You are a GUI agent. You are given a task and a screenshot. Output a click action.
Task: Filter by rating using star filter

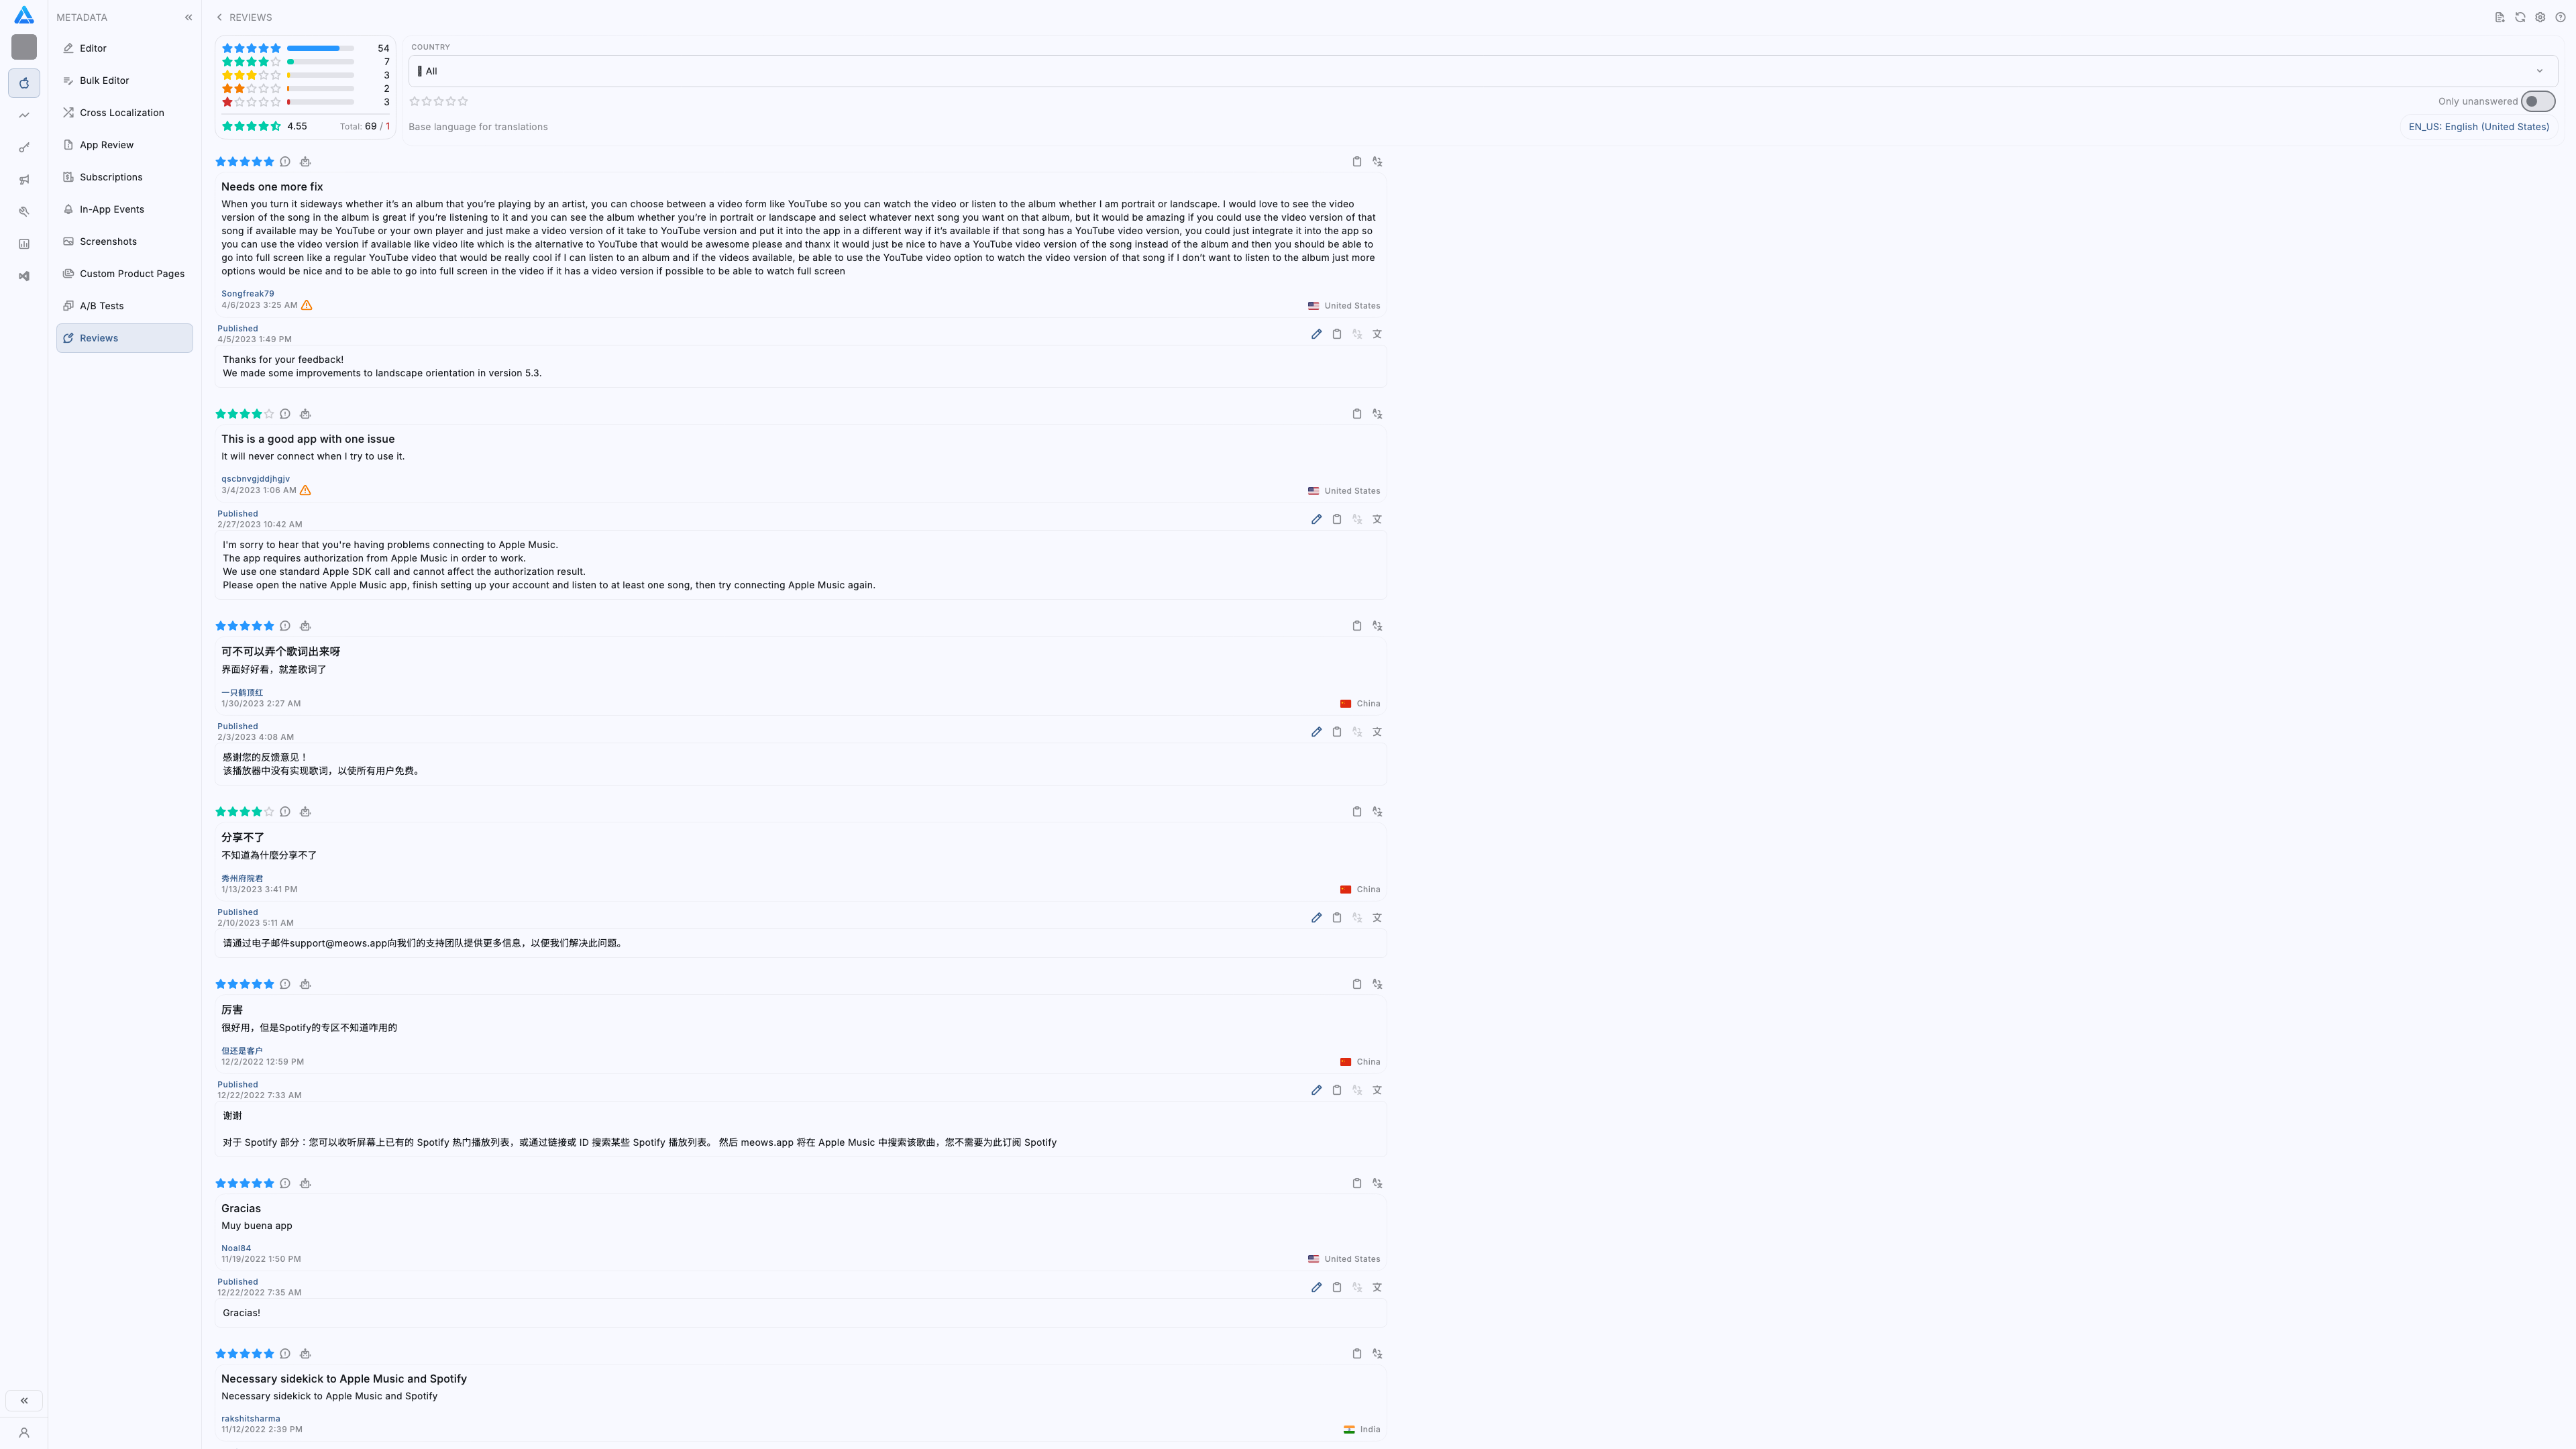[438, 101]
